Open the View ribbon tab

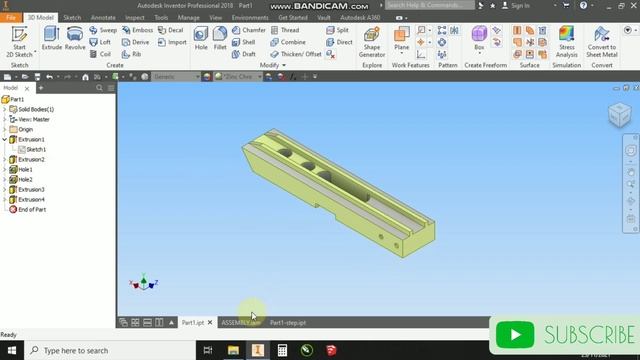tap(216, 18)
